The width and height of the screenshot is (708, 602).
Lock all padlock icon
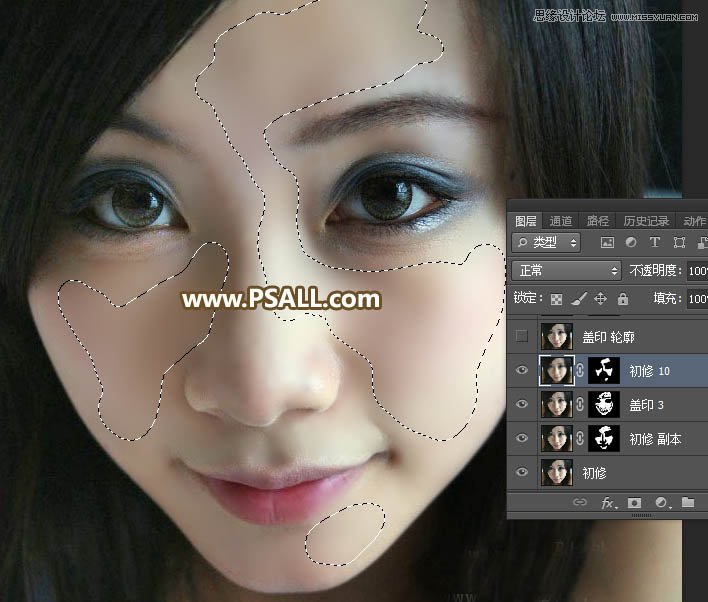[x=623, y=299]
